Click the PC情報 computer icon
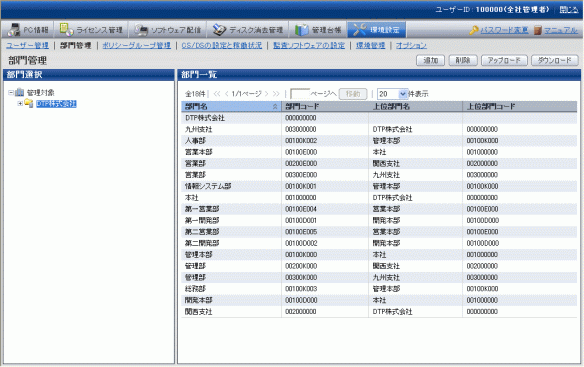This screenshot has height=367, width=584. pyautogui.click(x=14, y=30)
